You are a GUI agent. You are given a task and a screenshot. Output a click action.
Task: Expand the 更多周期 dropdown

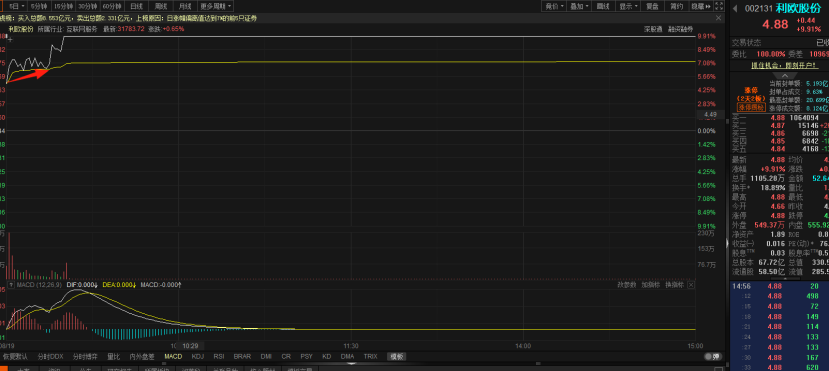[x=216, y=6]
